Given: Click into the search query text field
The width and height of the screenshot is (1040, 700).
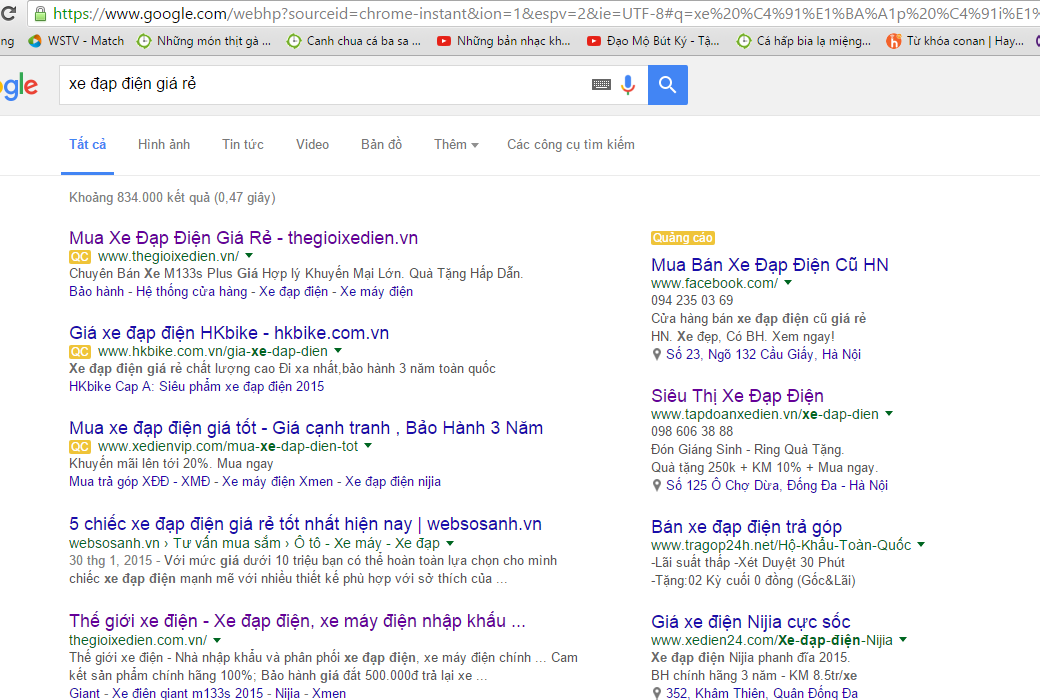Looking at the screenshot, I should click(x=320, y=85).
